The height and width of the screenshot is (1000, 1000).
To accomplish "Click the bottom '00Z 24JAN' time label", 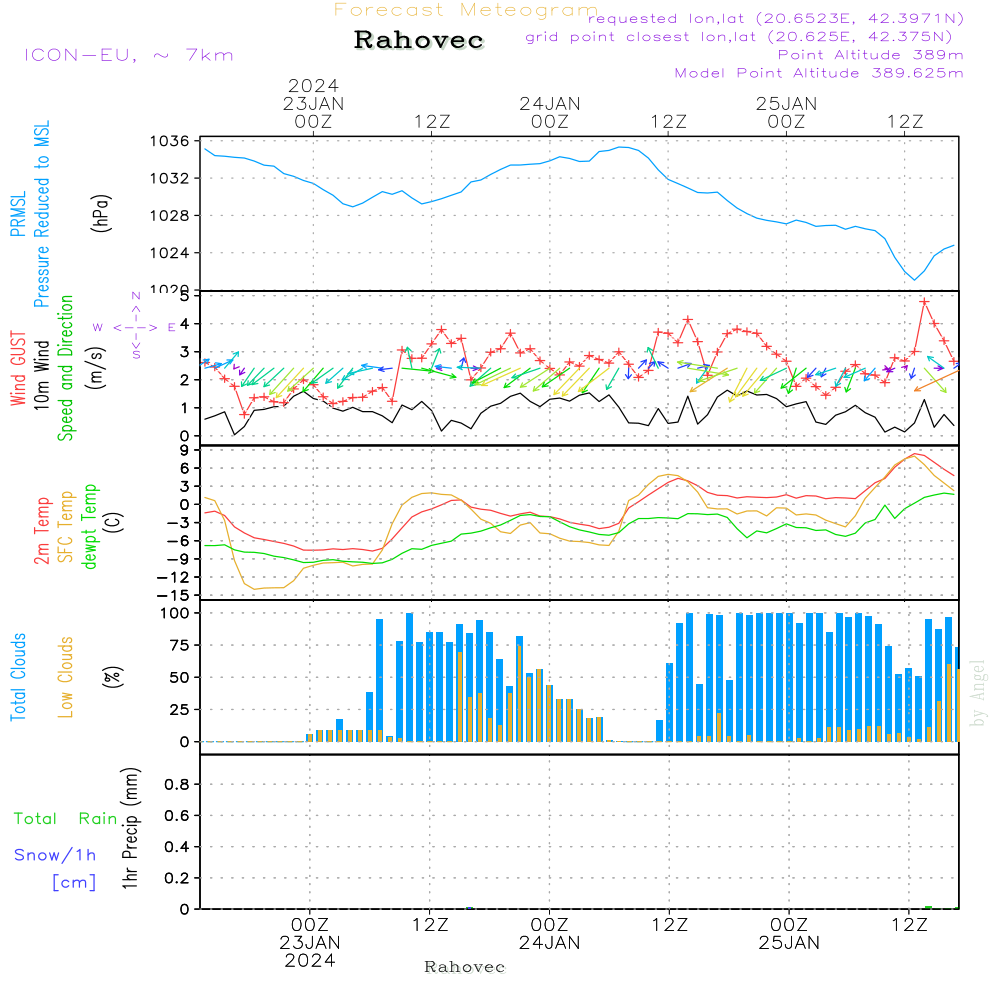I will point(550,934).
